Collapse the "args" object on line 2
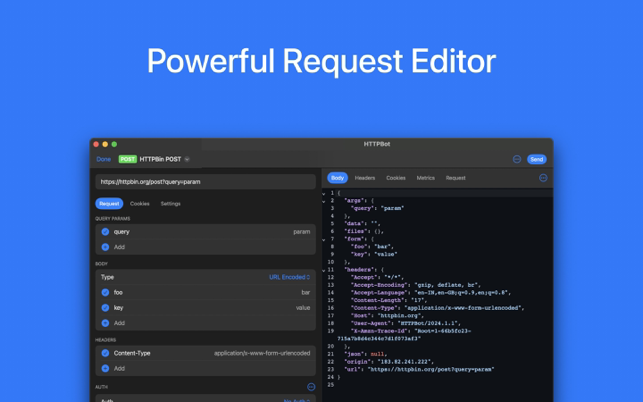The image size is (643, 402). [x=324, y=201]
